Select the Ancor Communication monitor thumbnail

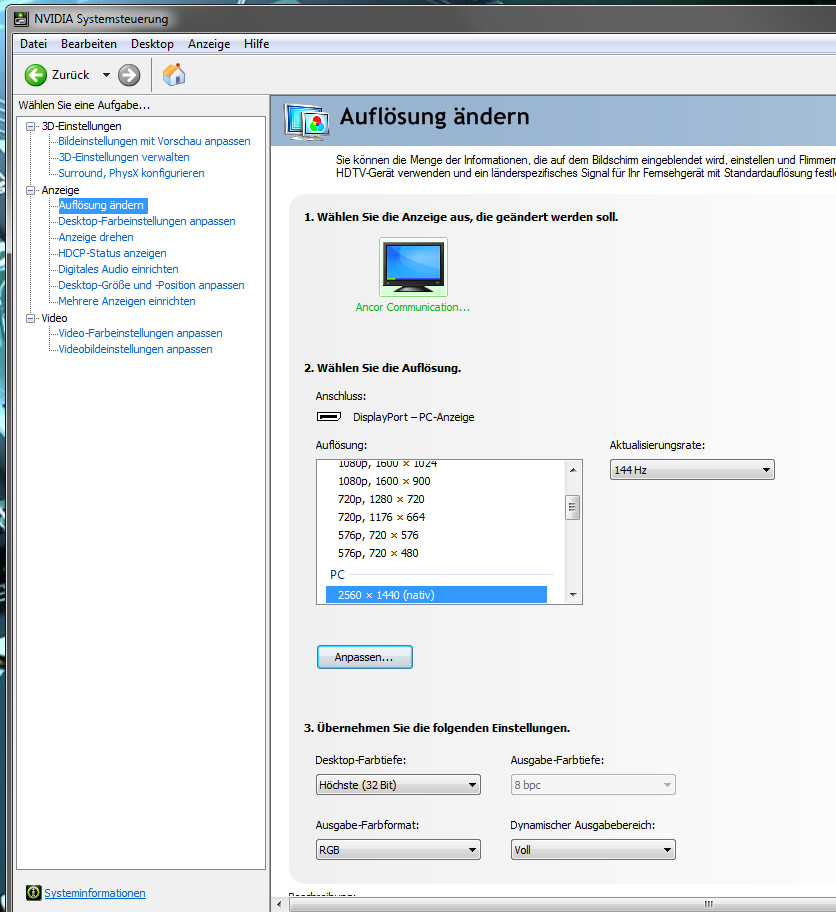(x=414, y=267)
